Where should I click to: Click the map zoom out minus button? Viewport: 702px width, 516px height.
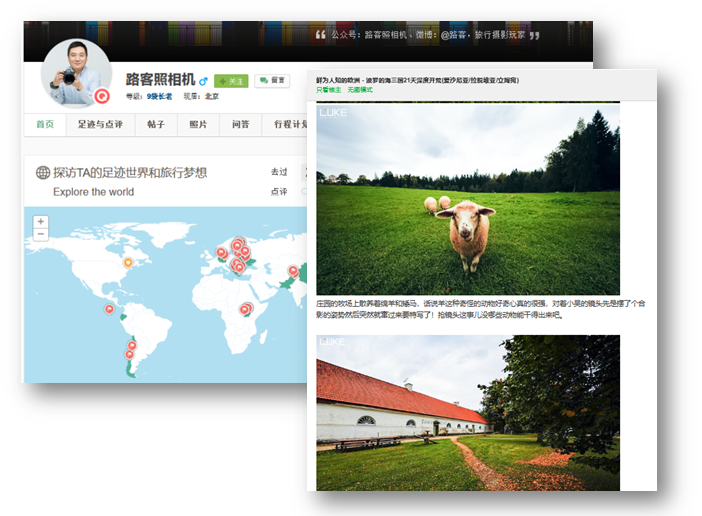pyautogui.click(x=41, y=234)
